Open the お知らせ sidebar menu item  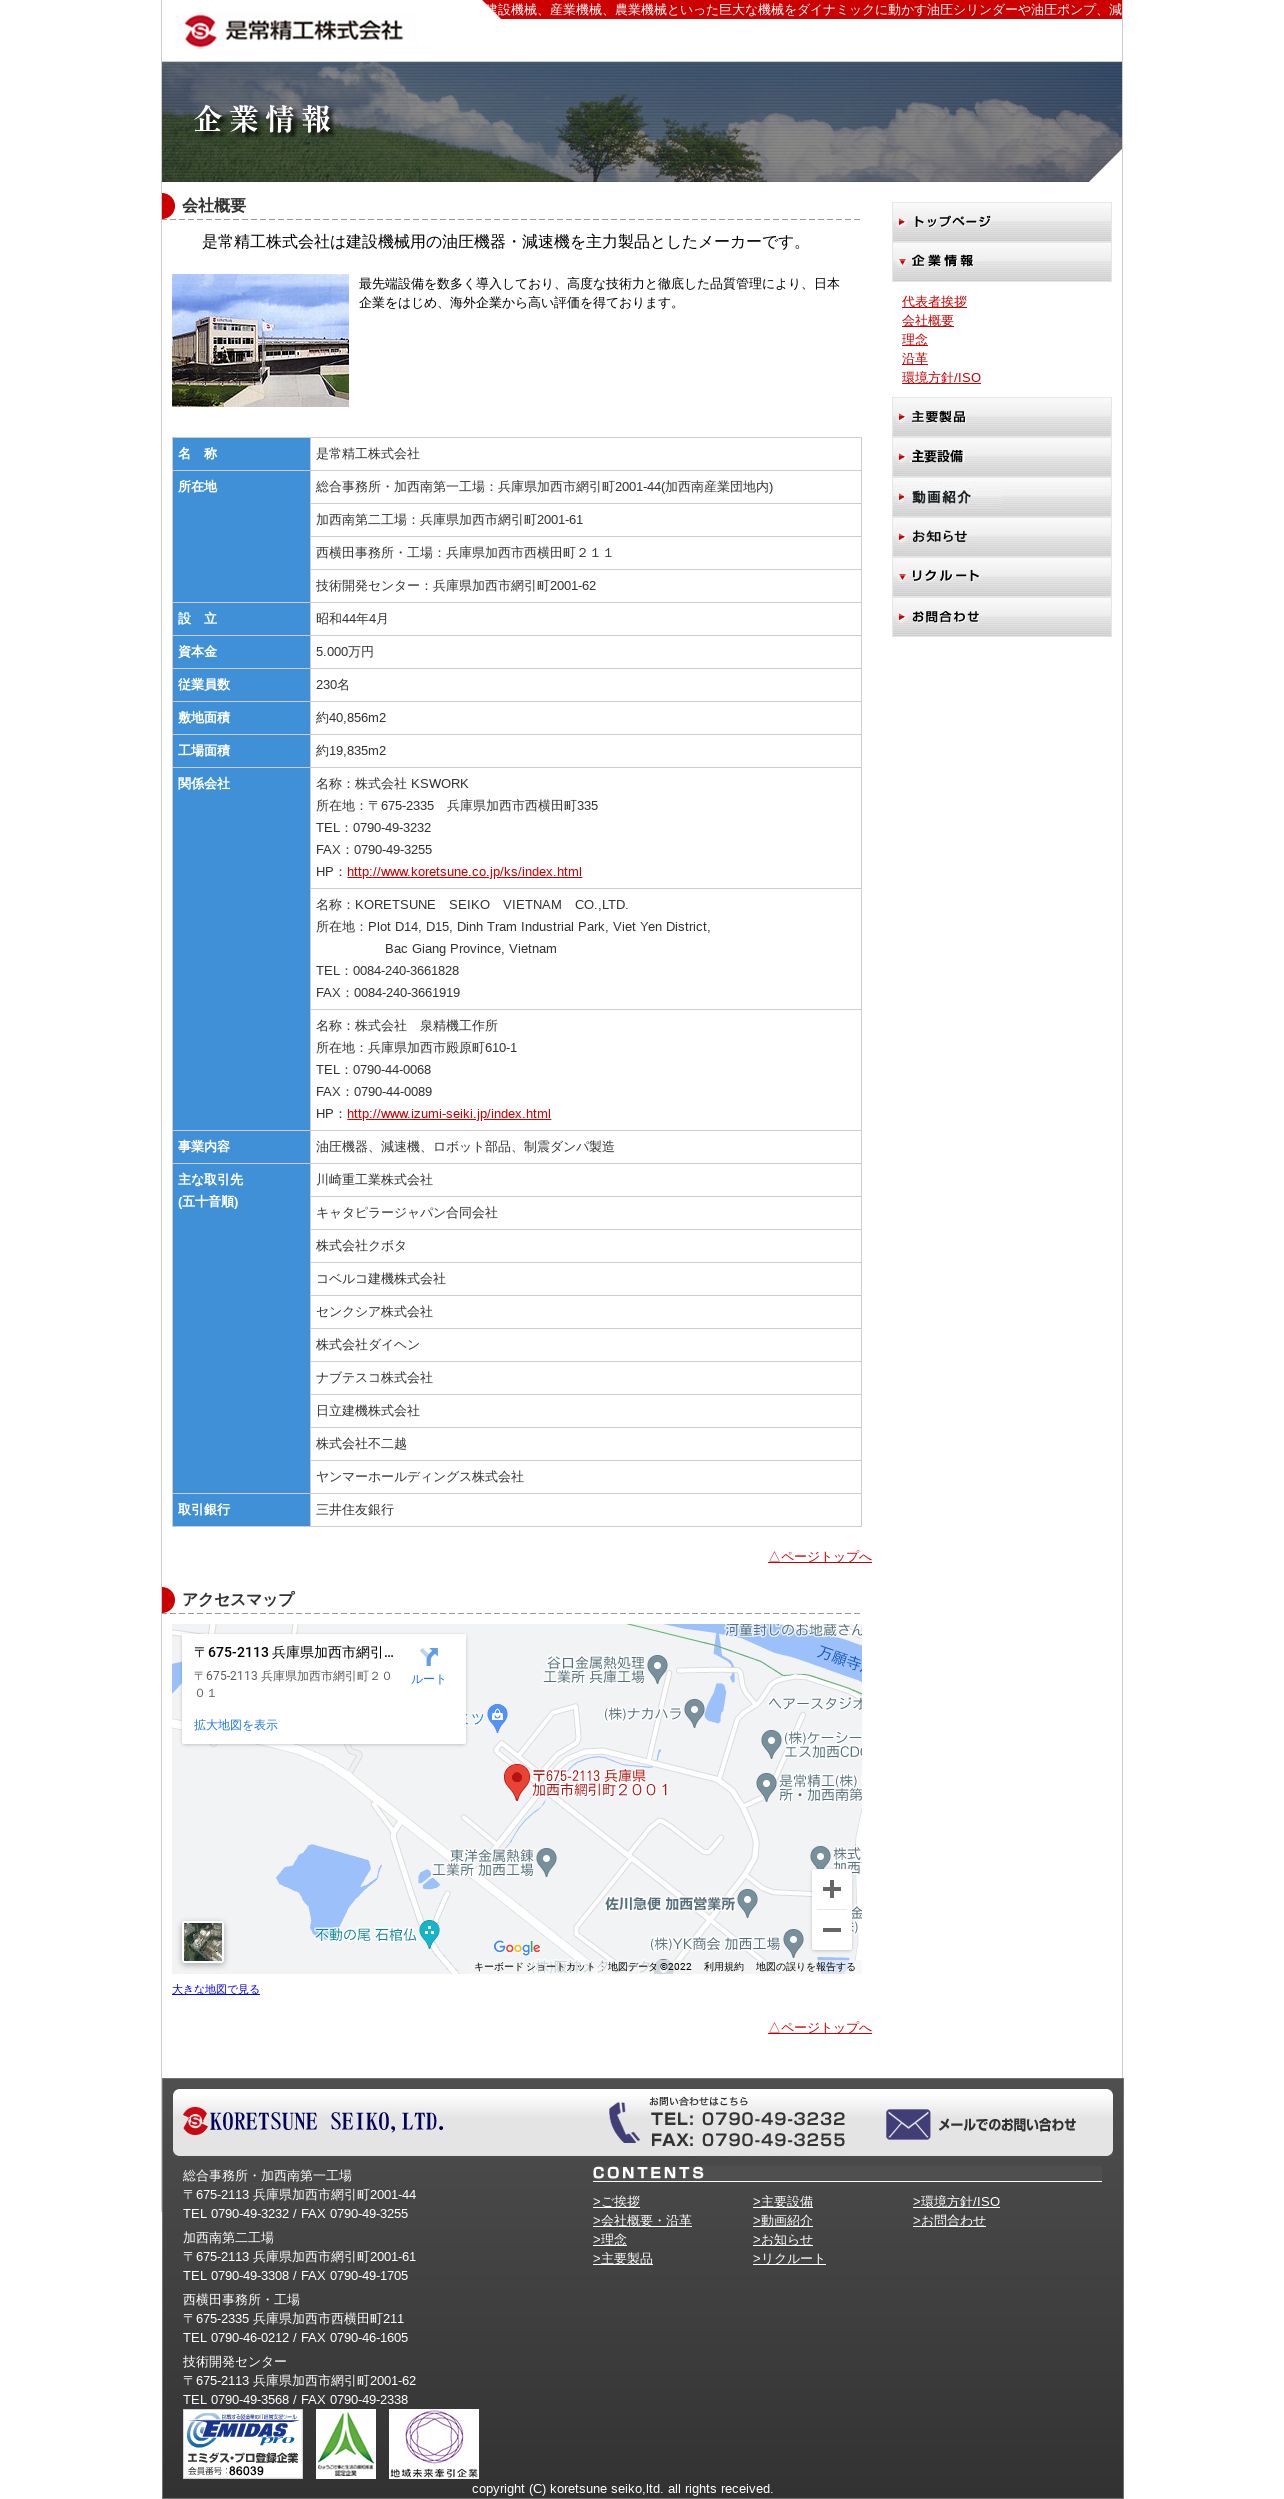1001,537
